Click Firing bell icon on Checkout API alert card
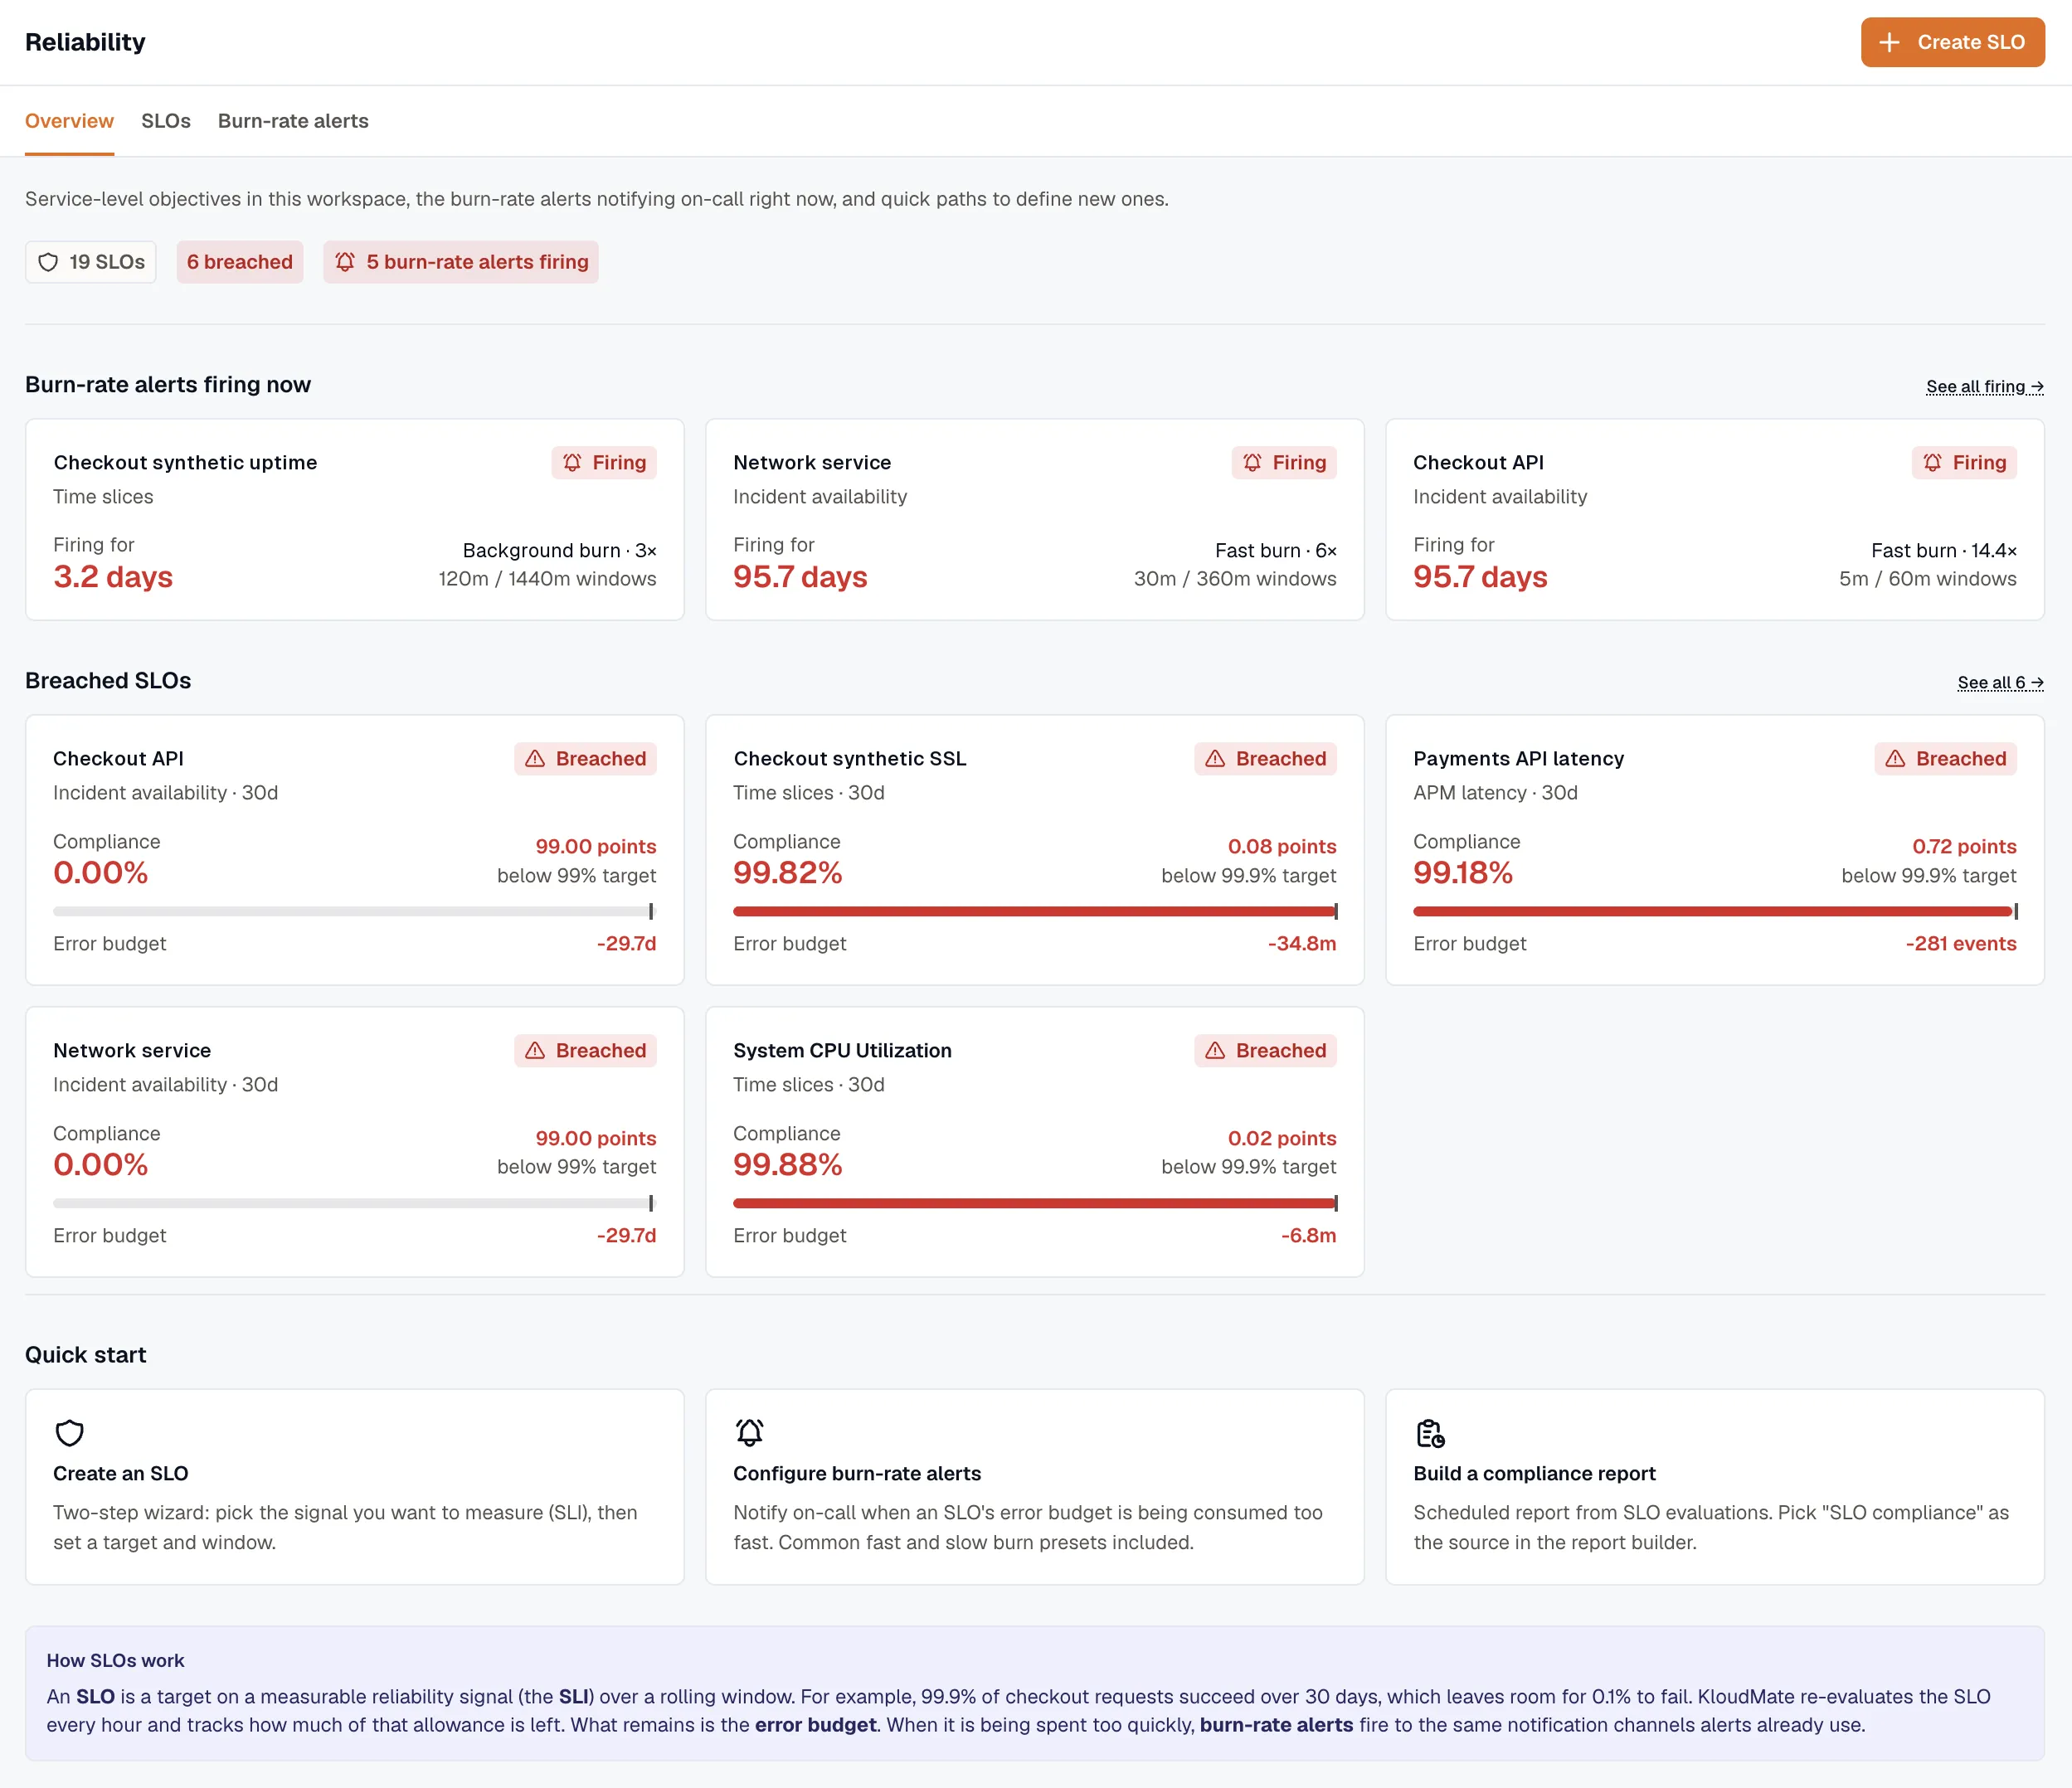 (1932, 462)
